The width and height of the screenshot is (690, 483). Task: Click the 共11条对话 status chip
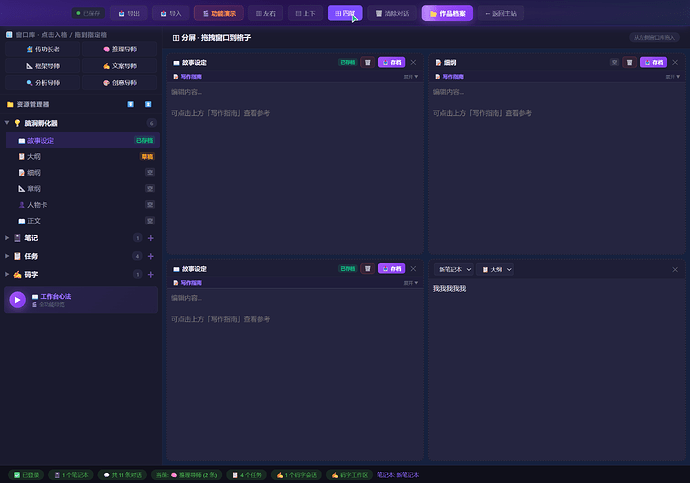[122, 475]
